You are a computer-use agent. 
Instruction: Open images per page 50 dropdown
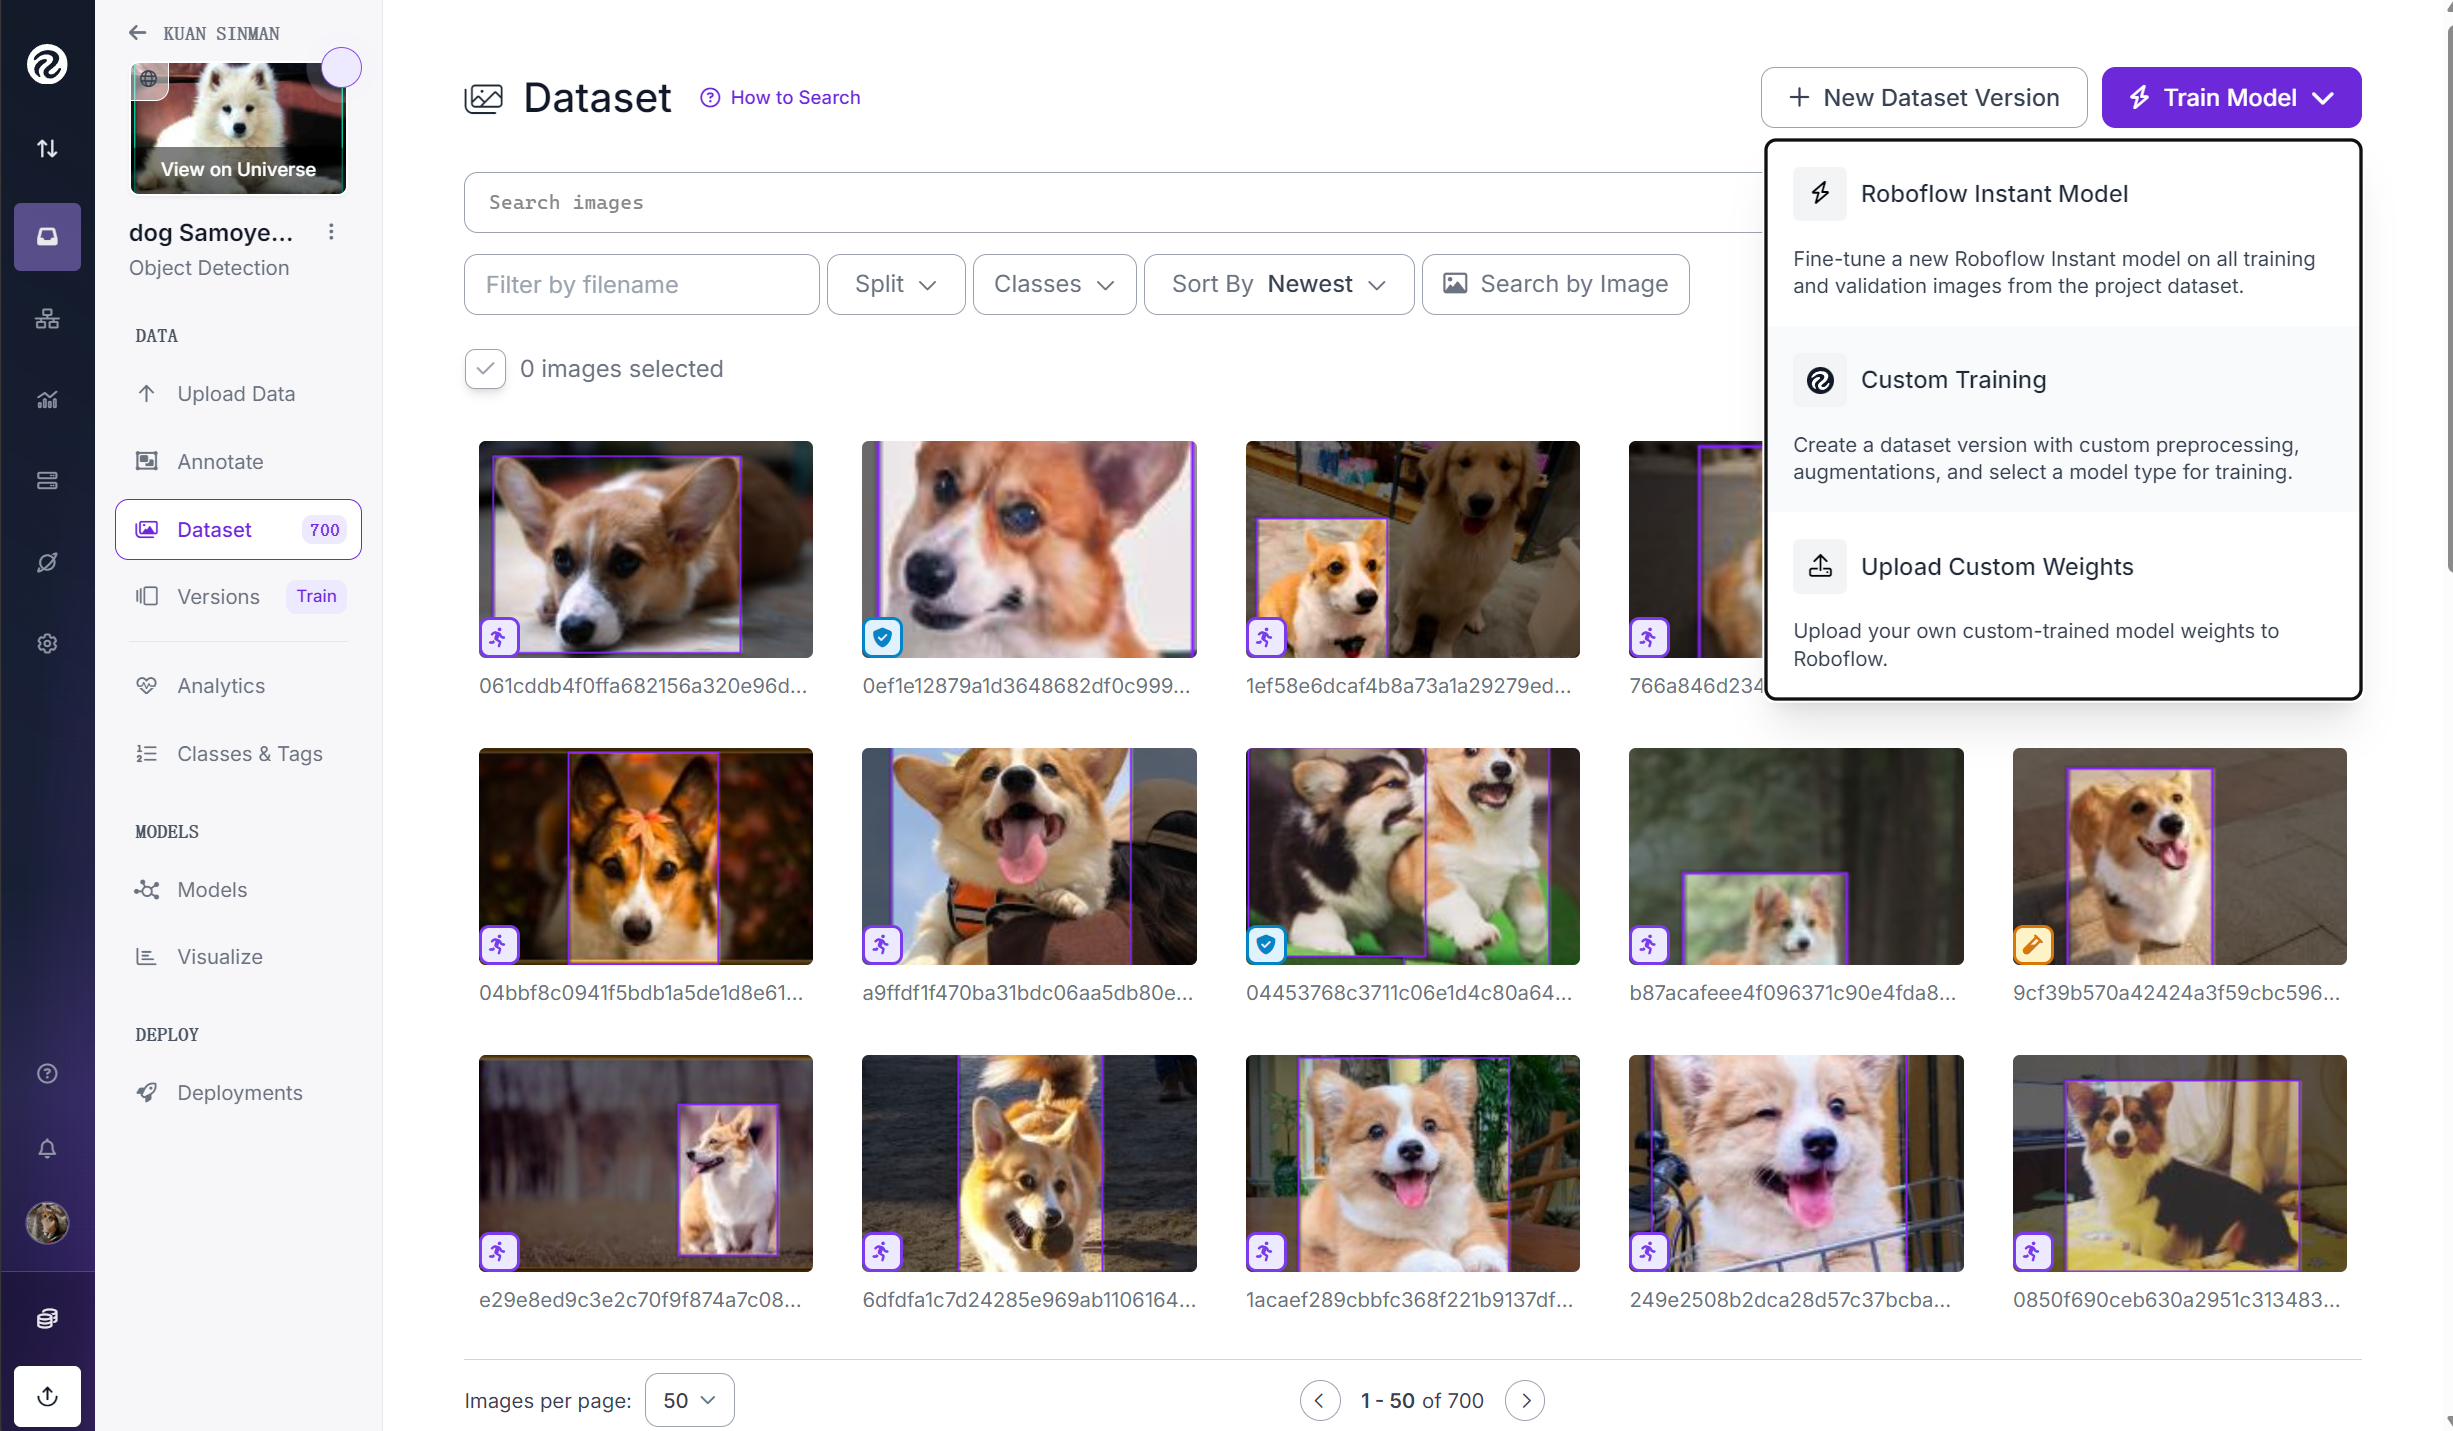[689, 1400]
